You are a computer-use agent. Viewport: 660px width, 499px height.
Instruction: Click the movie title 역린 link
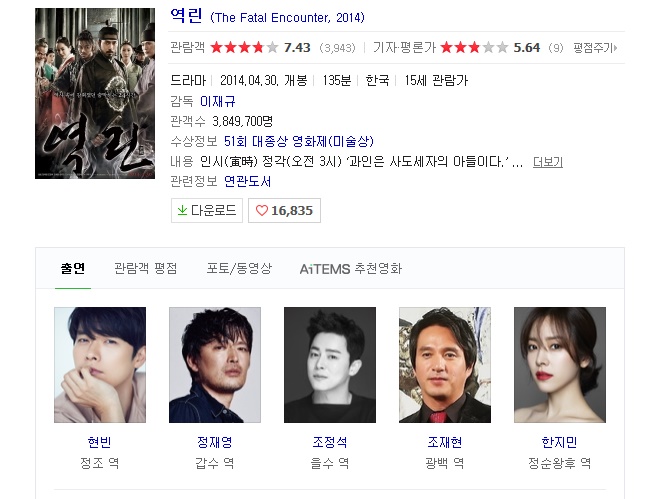click(186, 16)
